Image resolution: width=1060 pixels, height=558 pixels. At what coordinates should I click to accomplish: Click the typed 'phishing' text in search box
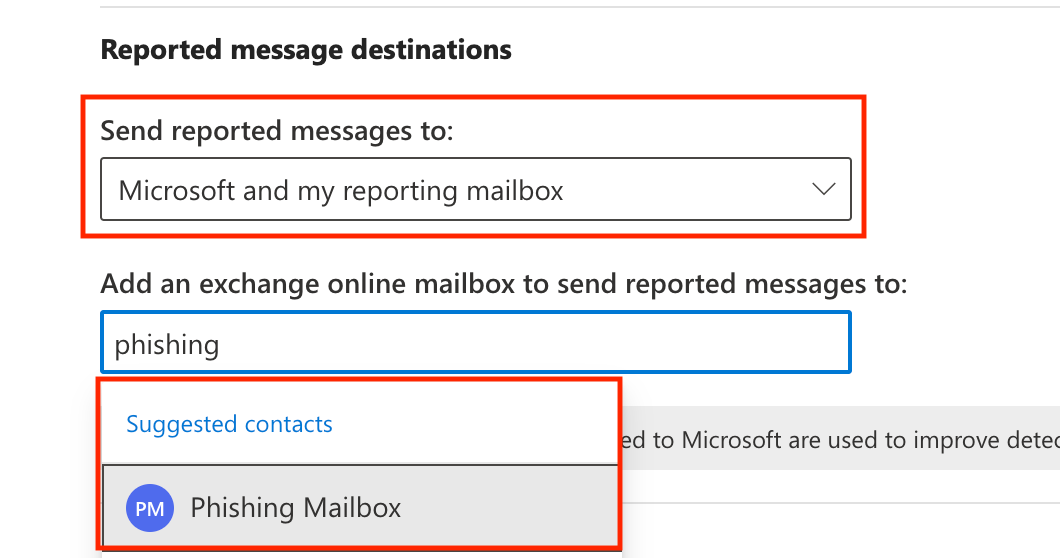coord(167,345)
